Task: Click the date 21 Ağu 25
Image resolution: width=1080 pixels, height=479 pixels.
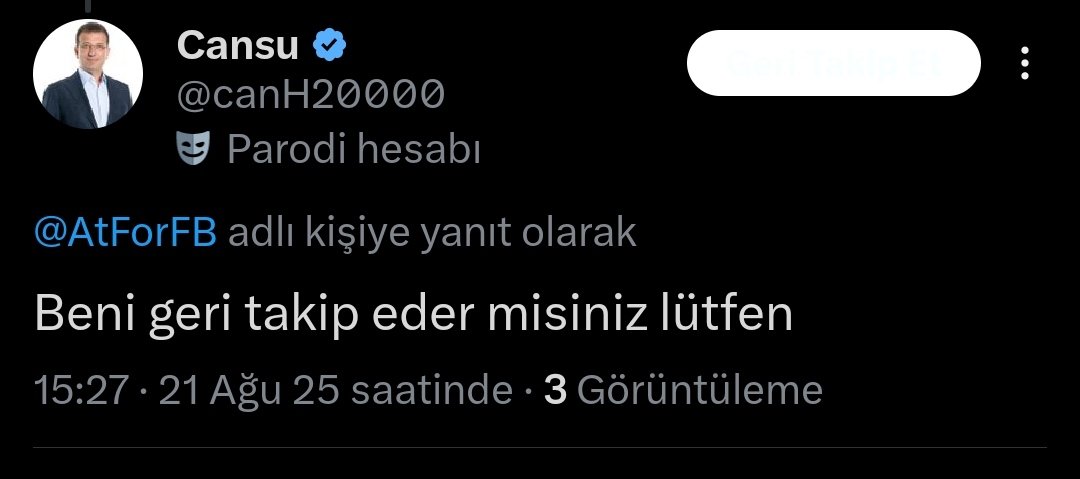Action: [x=249, y=390]
